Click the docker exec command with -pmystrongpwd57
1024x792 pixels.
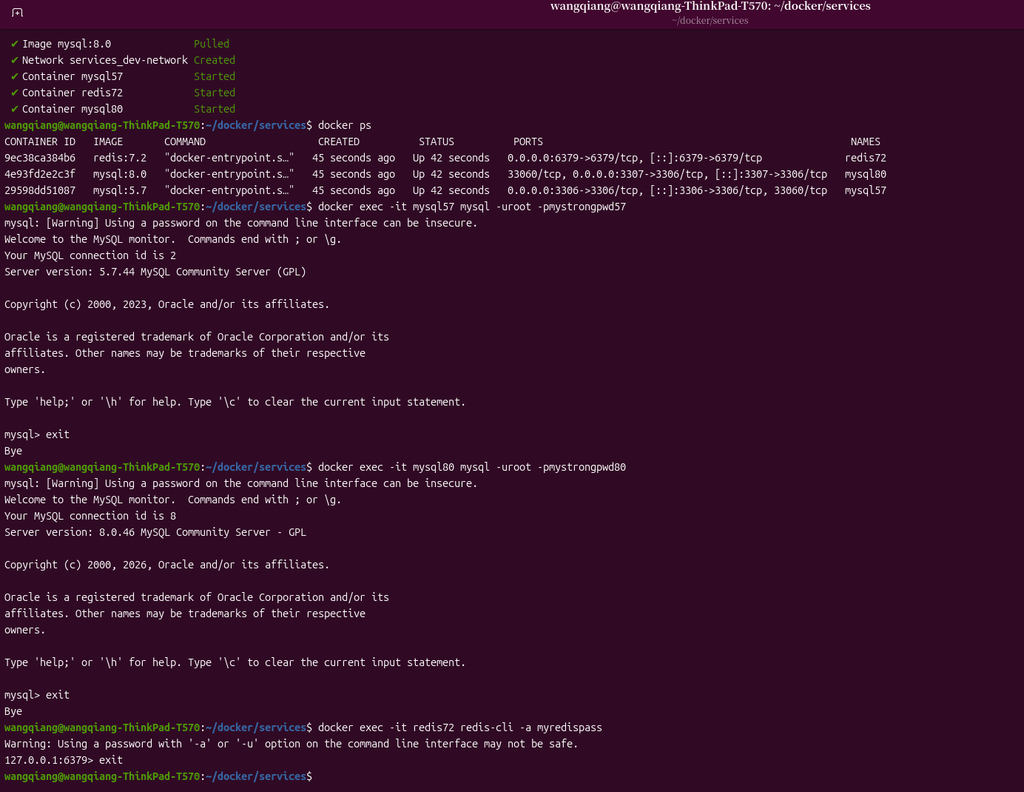472,207
